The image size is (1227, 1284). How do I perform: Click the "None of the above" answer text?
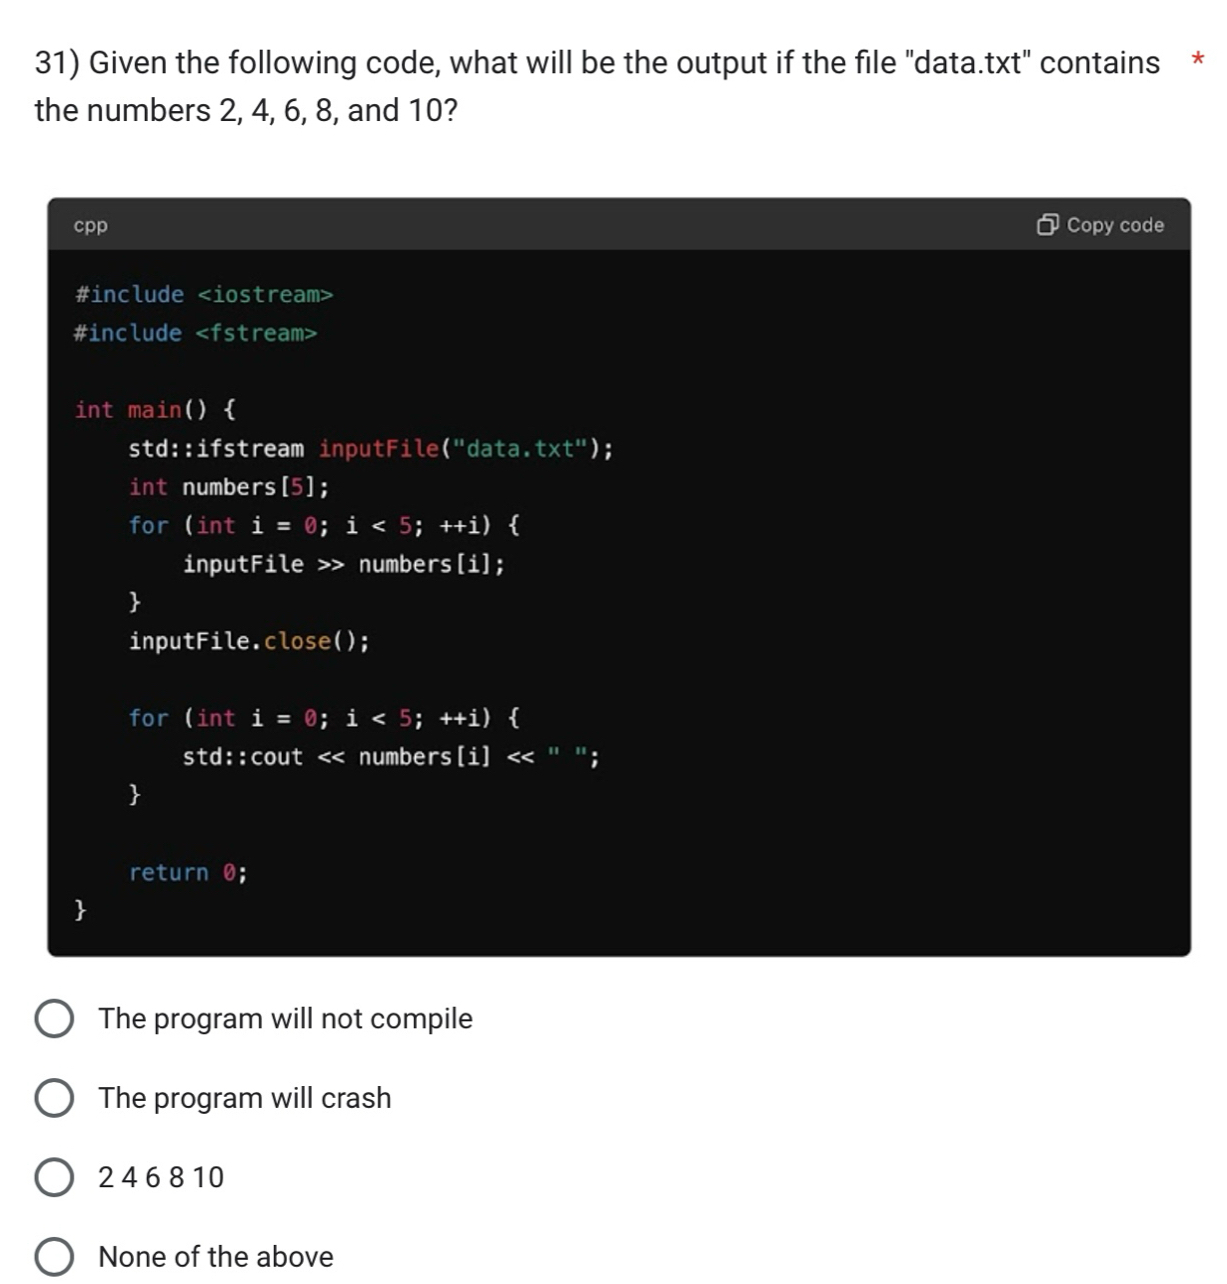click(216, 1257)
